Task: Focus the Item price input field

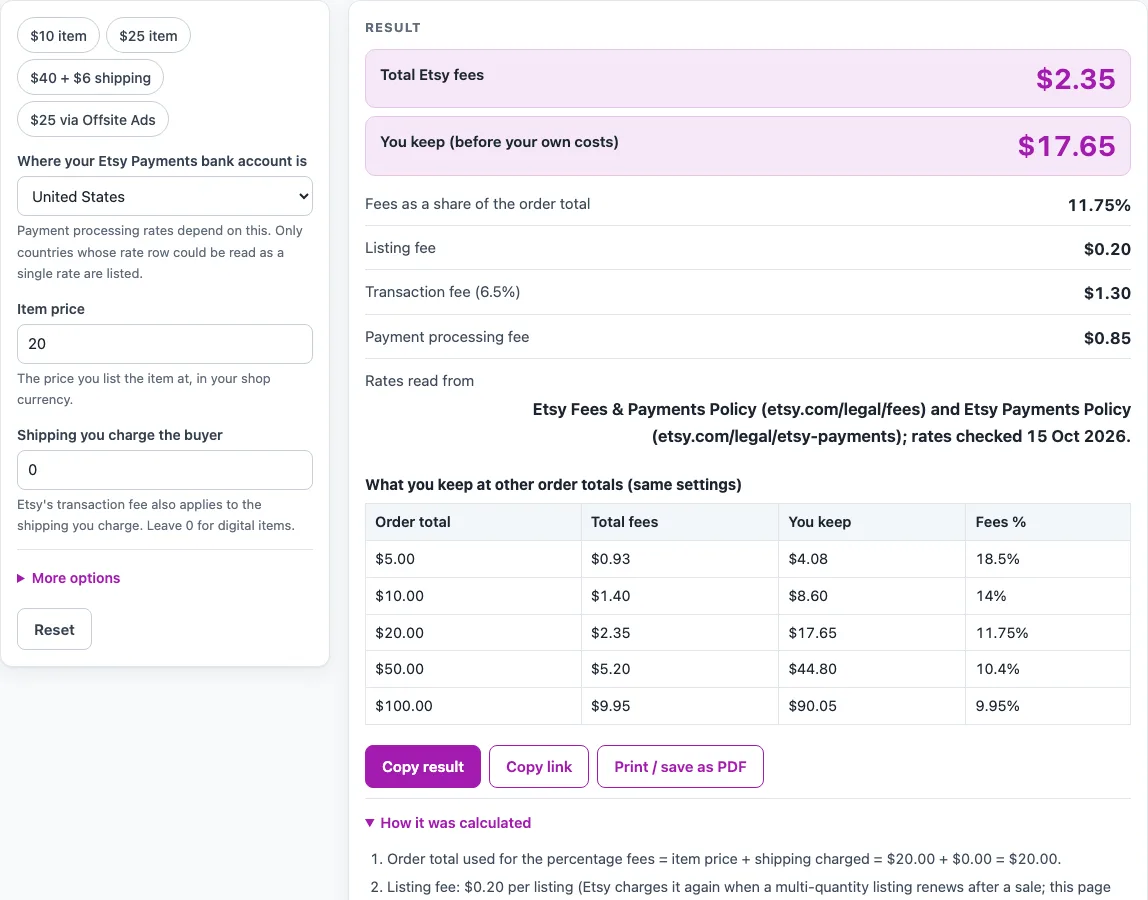Action: [x=165, y=344]
